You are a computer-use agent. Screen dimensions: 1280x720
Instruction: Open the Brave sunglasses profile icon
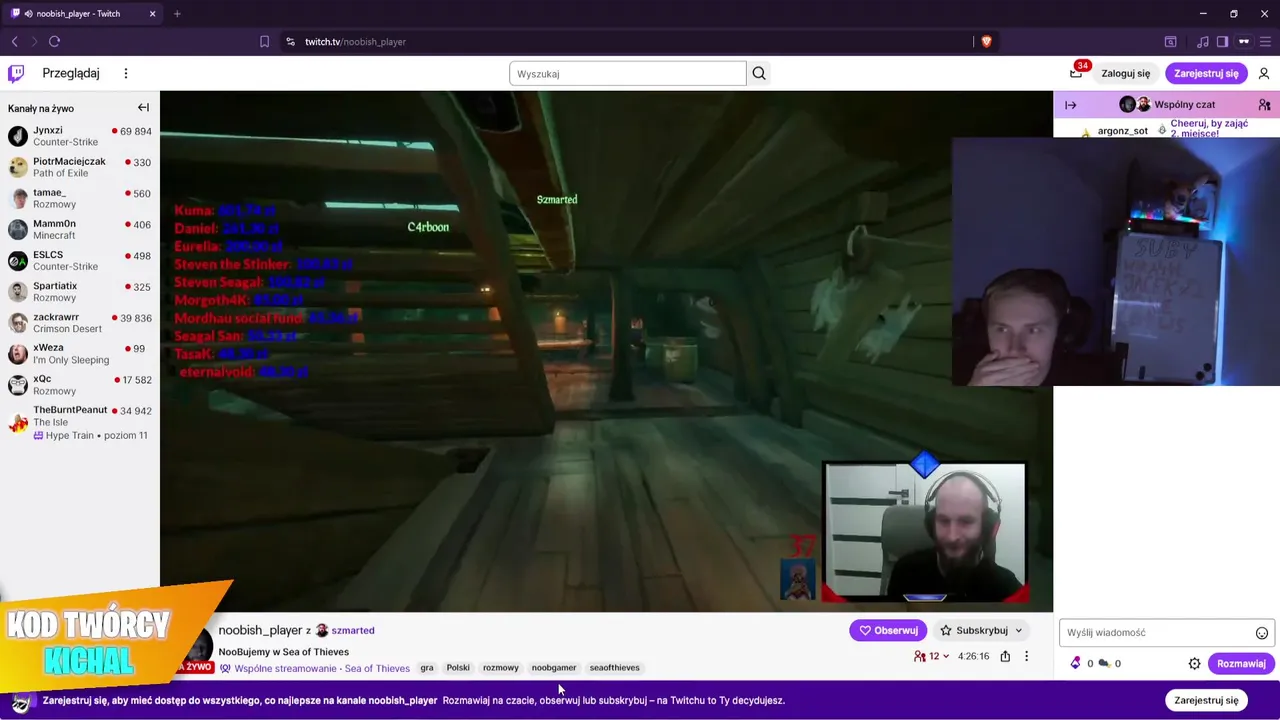(x=1244, y=41)
